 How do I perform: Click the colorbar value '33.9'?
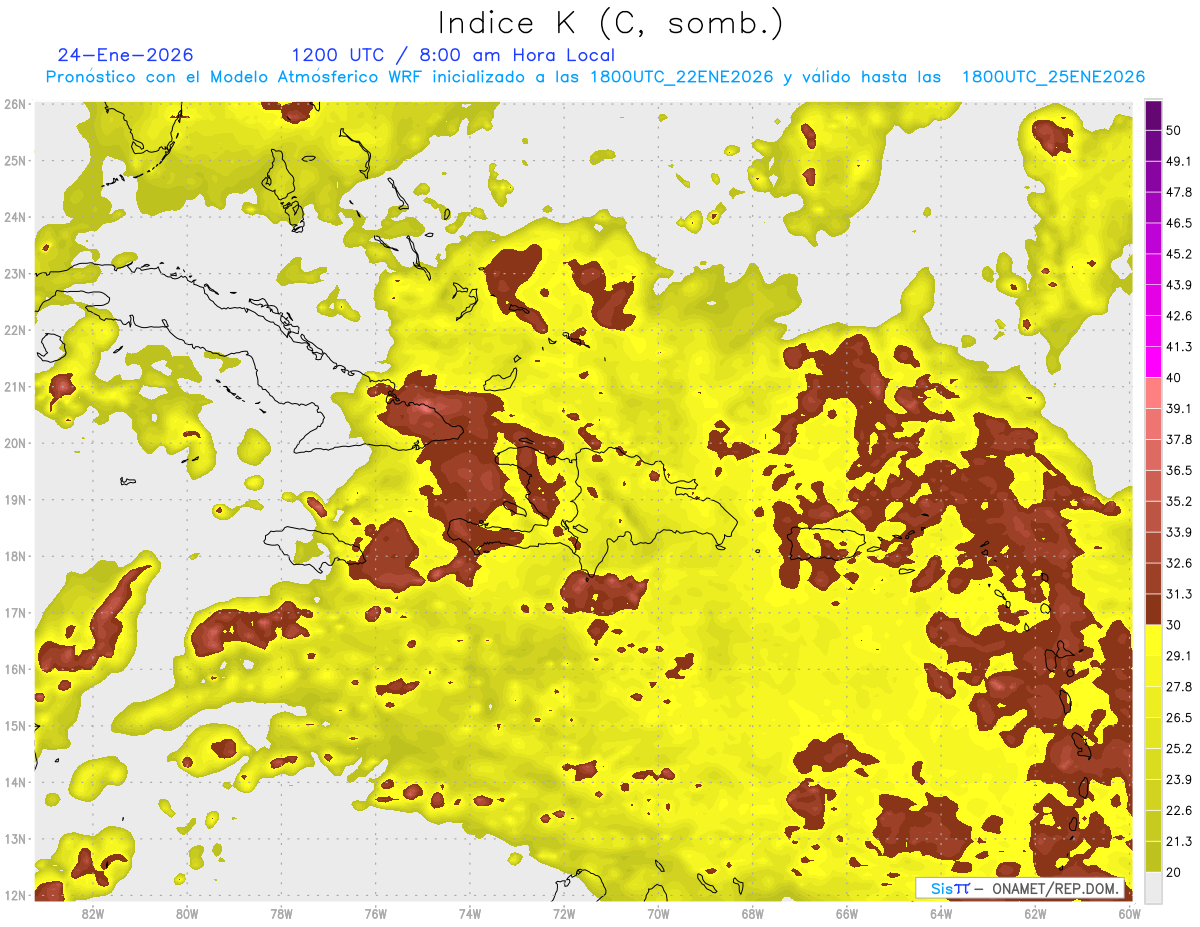coord(1179,532)
